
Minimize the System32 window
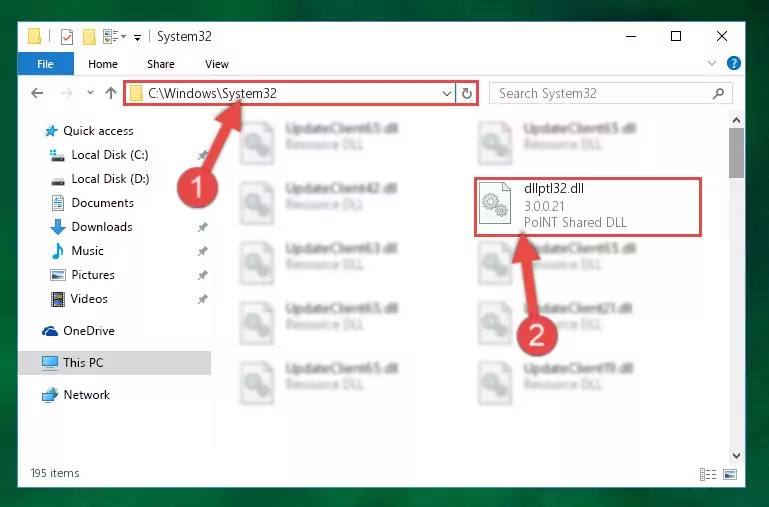(631, 36)
